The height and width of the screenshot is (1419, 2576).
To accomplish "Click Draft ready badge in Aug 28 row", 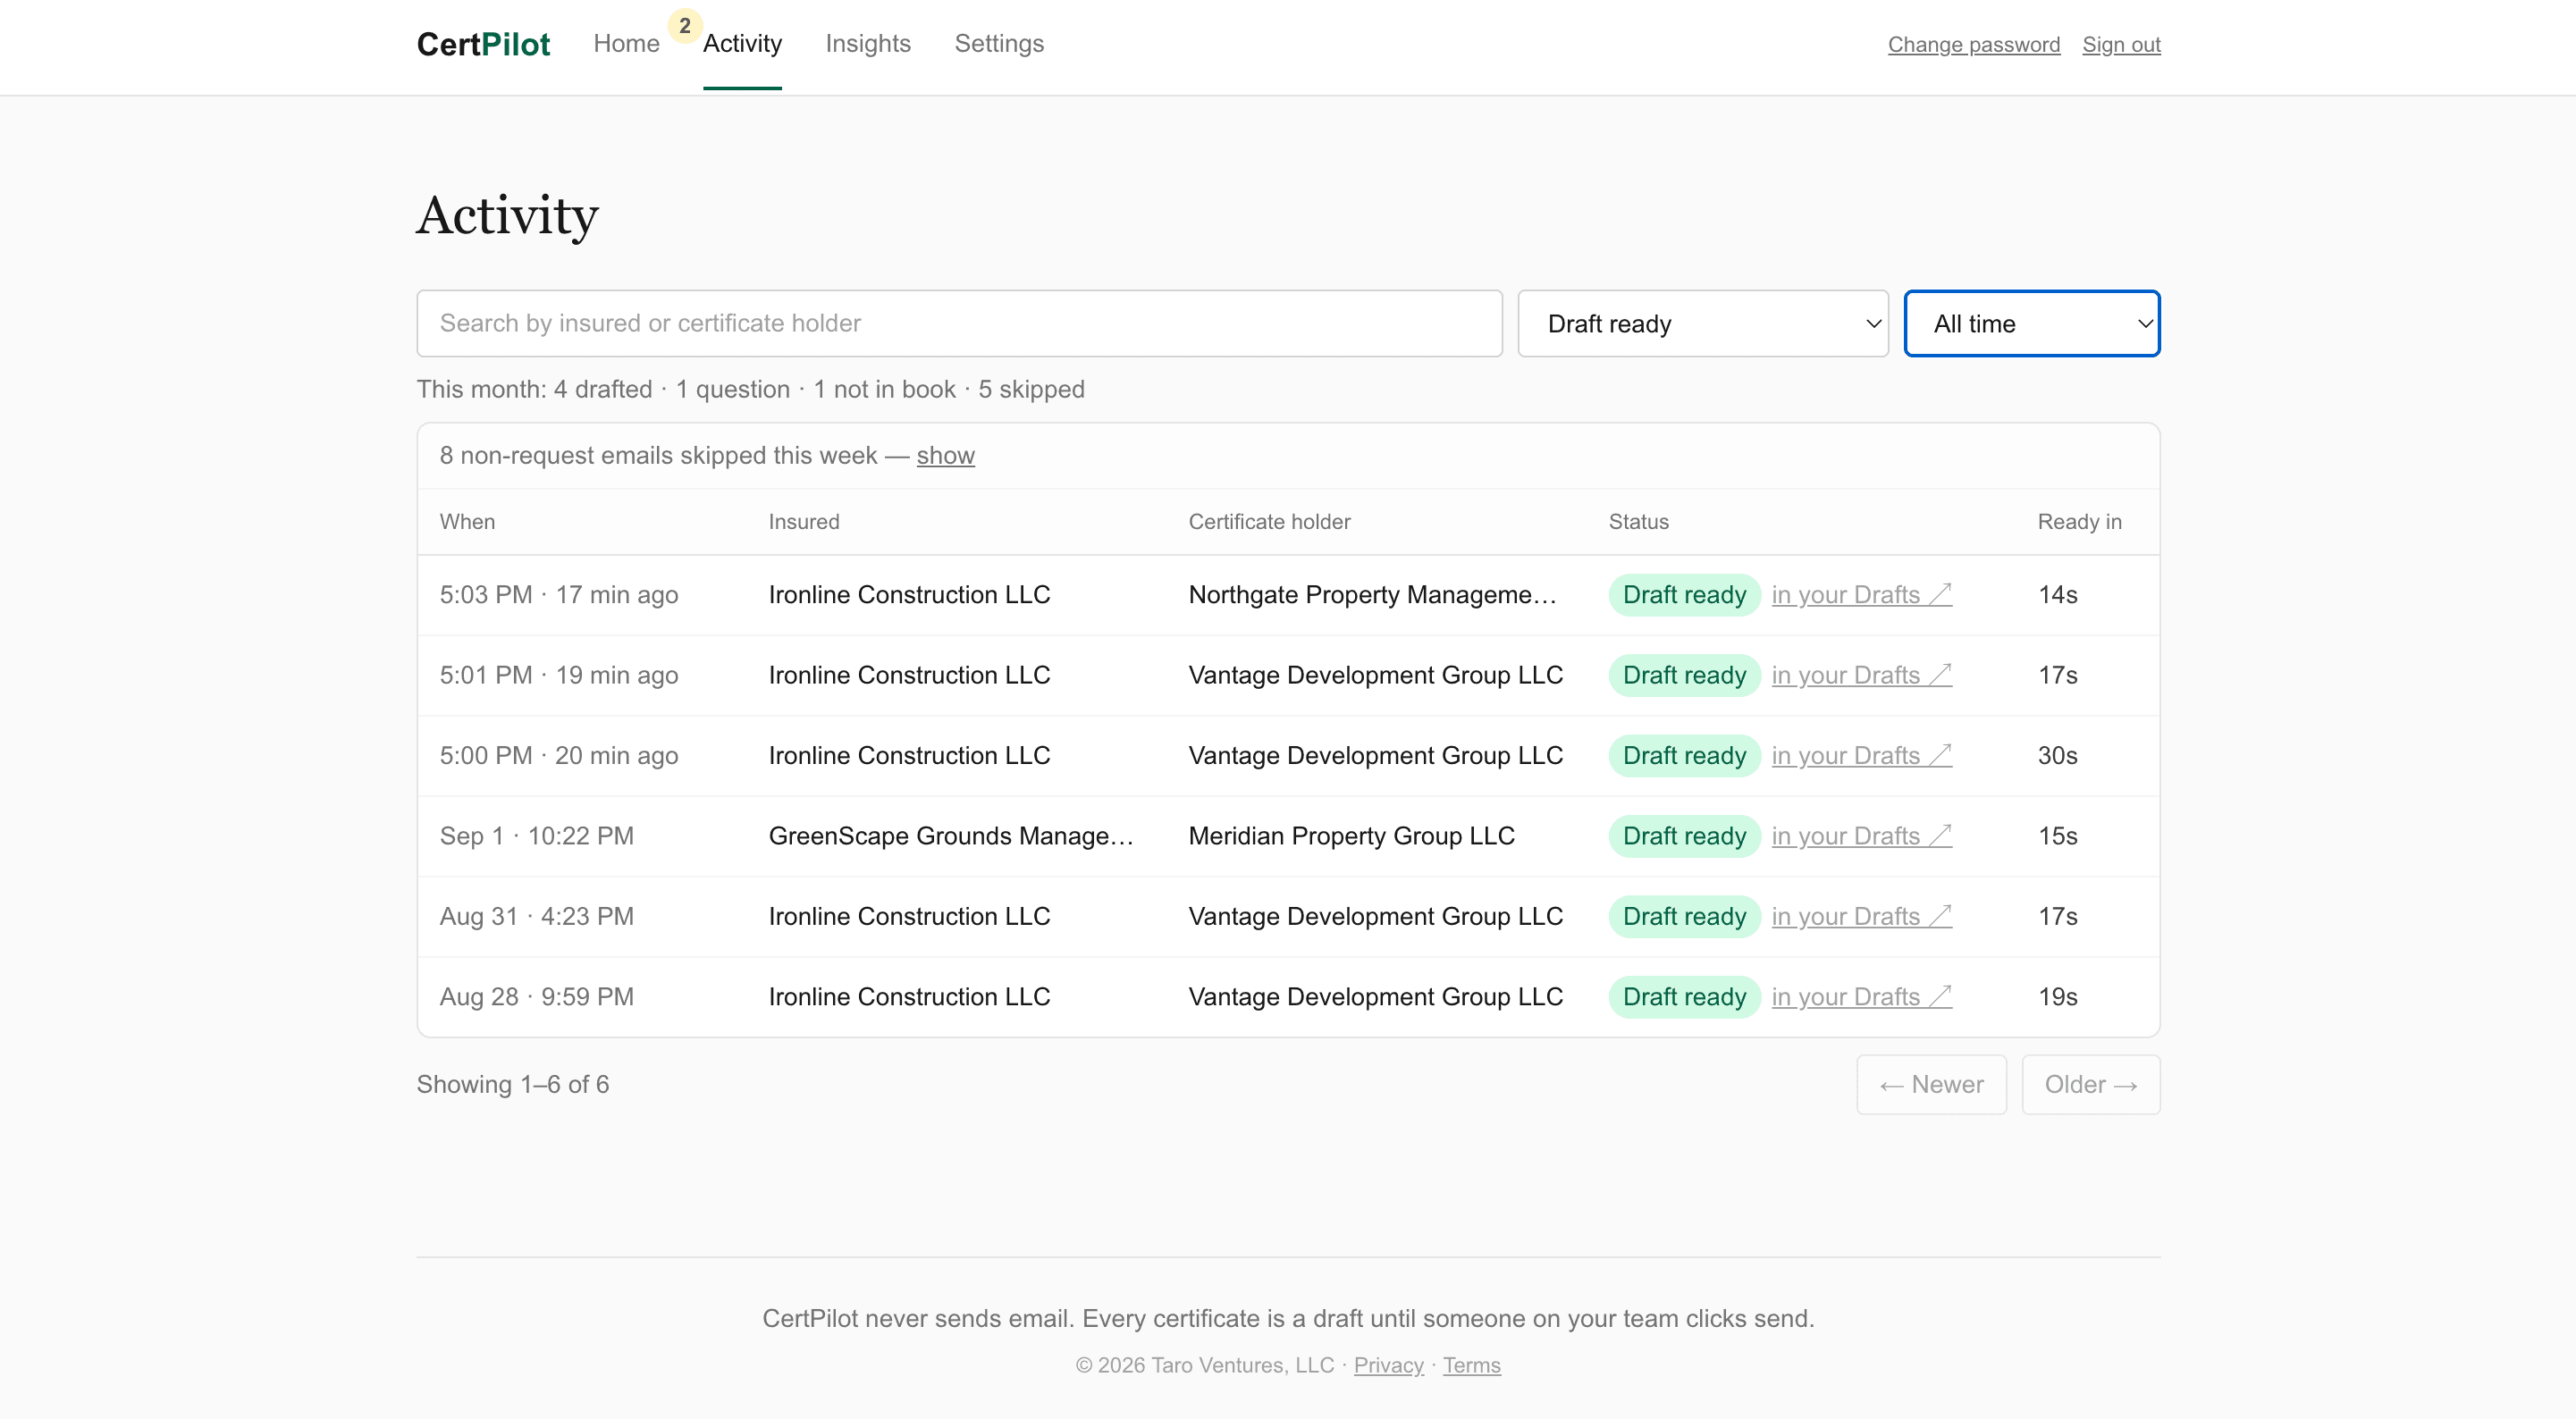I will coord(1684,997).
